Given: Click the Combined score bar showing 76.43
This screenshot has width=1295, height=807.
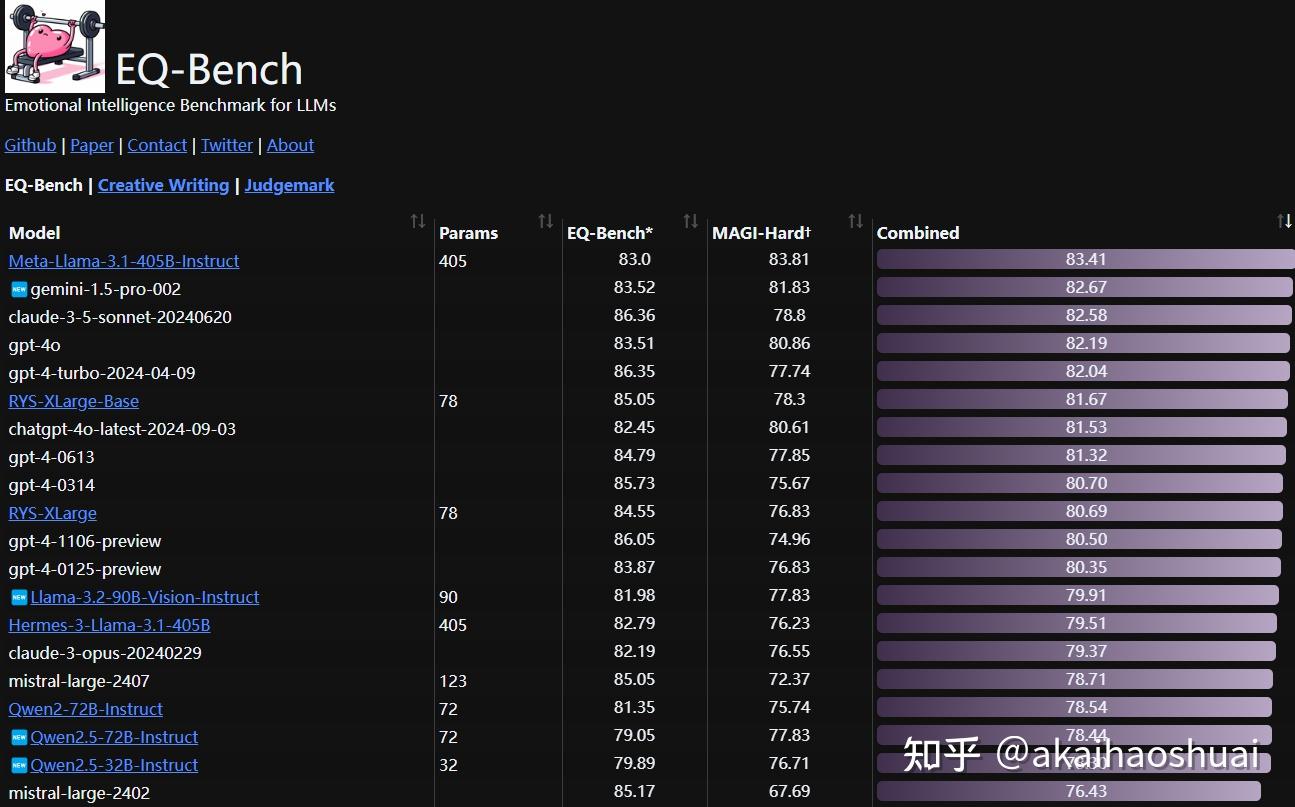Looking at the screenshot, I should [x=1069, y=791].
